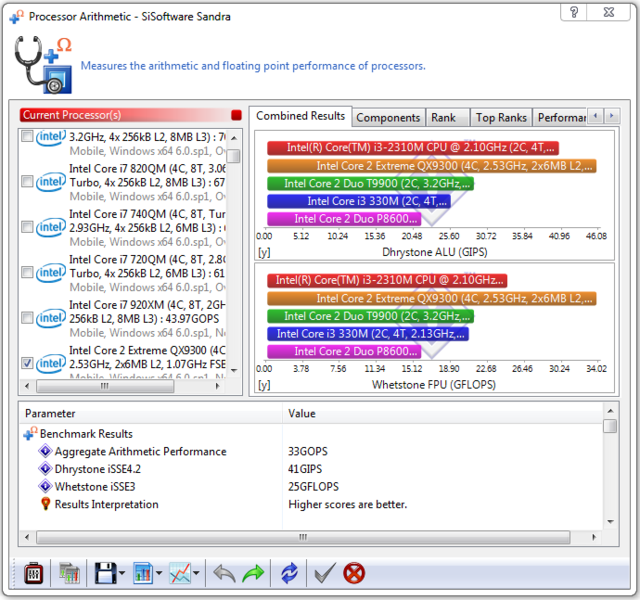Select the Dhrystone Core 2 Duo T9900 green bar
The image size is (640, 600).
pos(371,184)
